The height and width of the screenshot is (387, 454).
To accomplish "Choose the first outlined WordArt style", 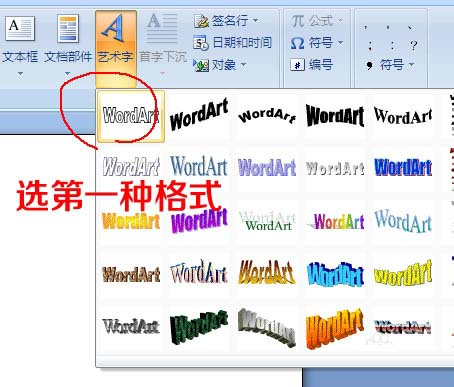I will [131, 116].
